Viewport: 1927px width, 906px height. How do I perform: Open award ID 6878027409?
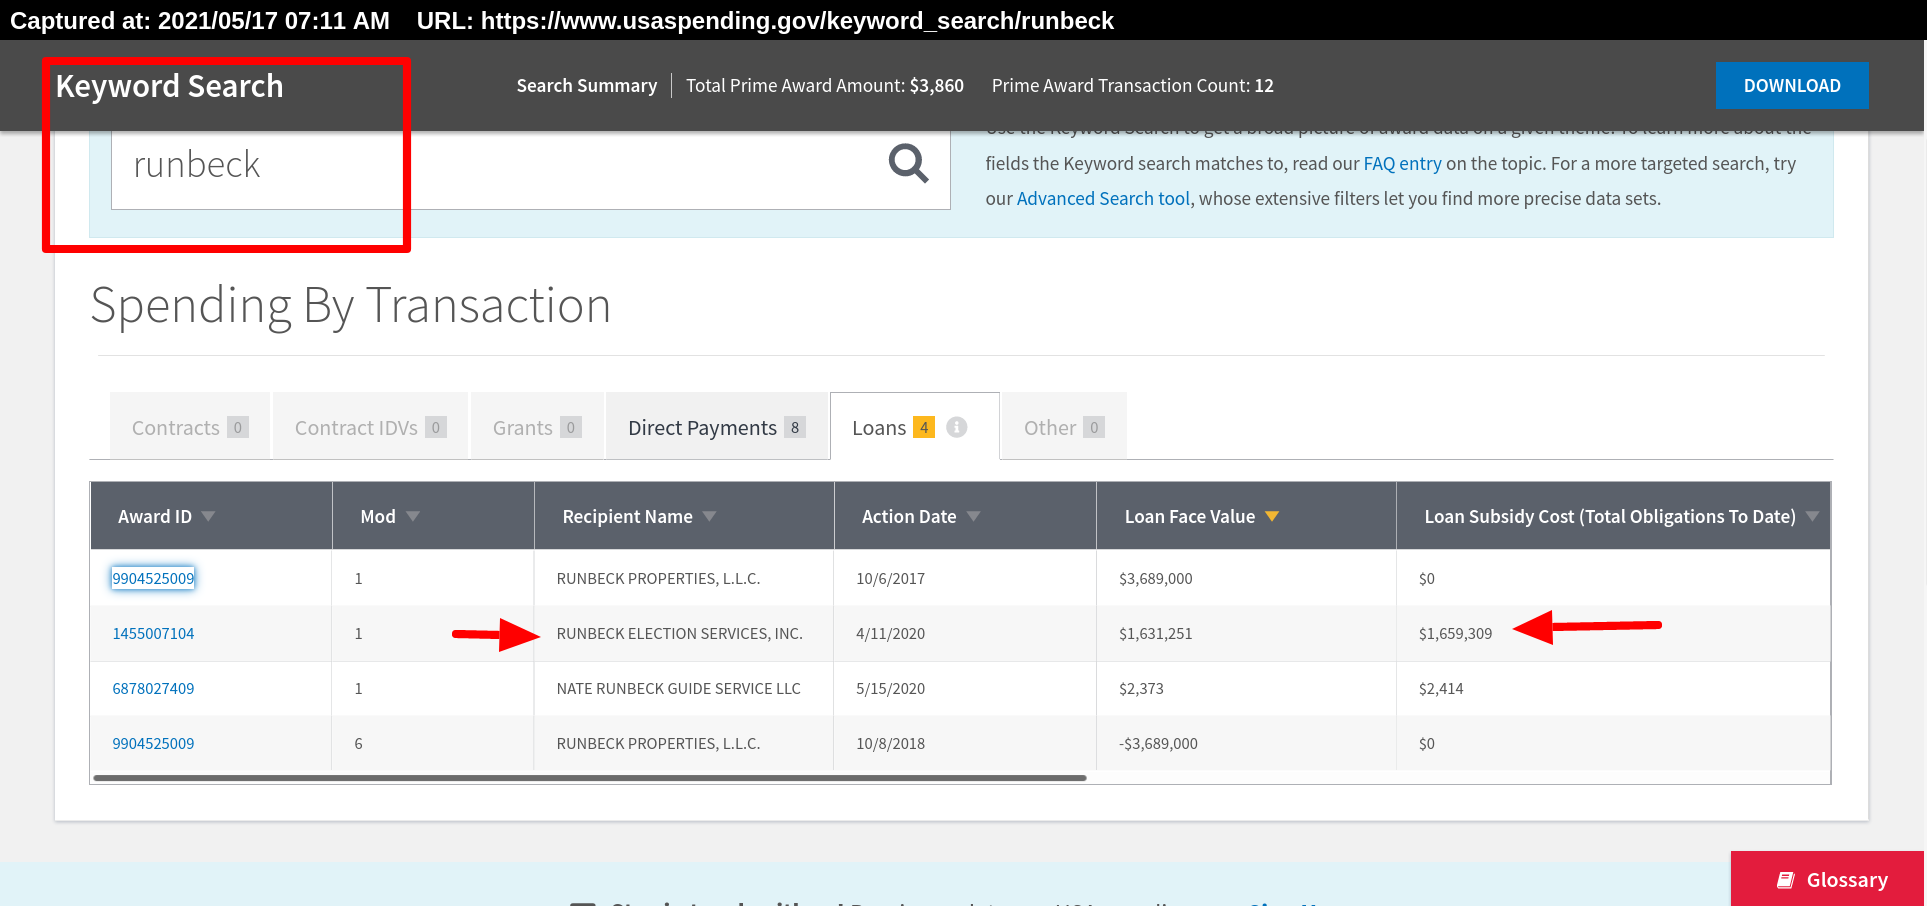pyautogui.click(x=153, y=688)
